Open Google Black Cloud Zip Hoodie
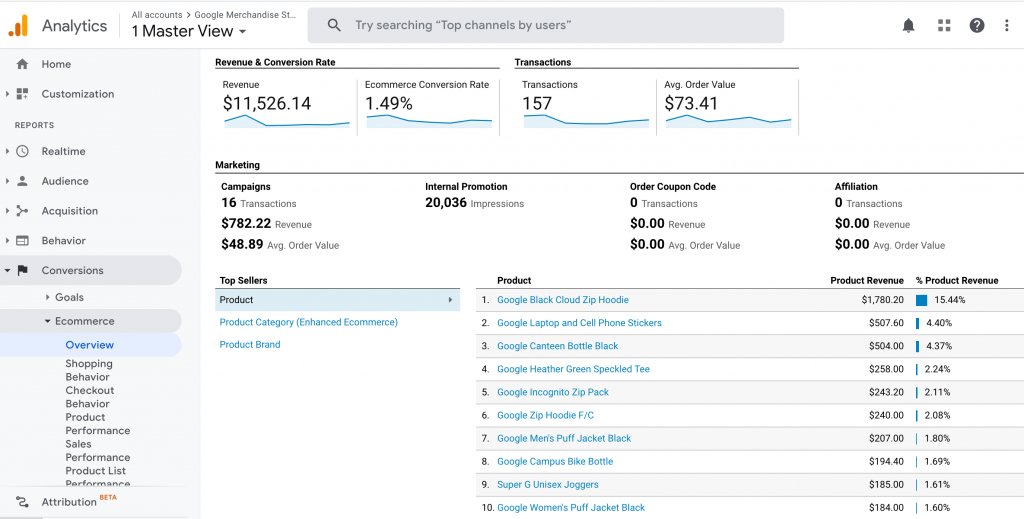This screenshot has width=1024, height=519. pyautogui.click(x=562, y=300)
